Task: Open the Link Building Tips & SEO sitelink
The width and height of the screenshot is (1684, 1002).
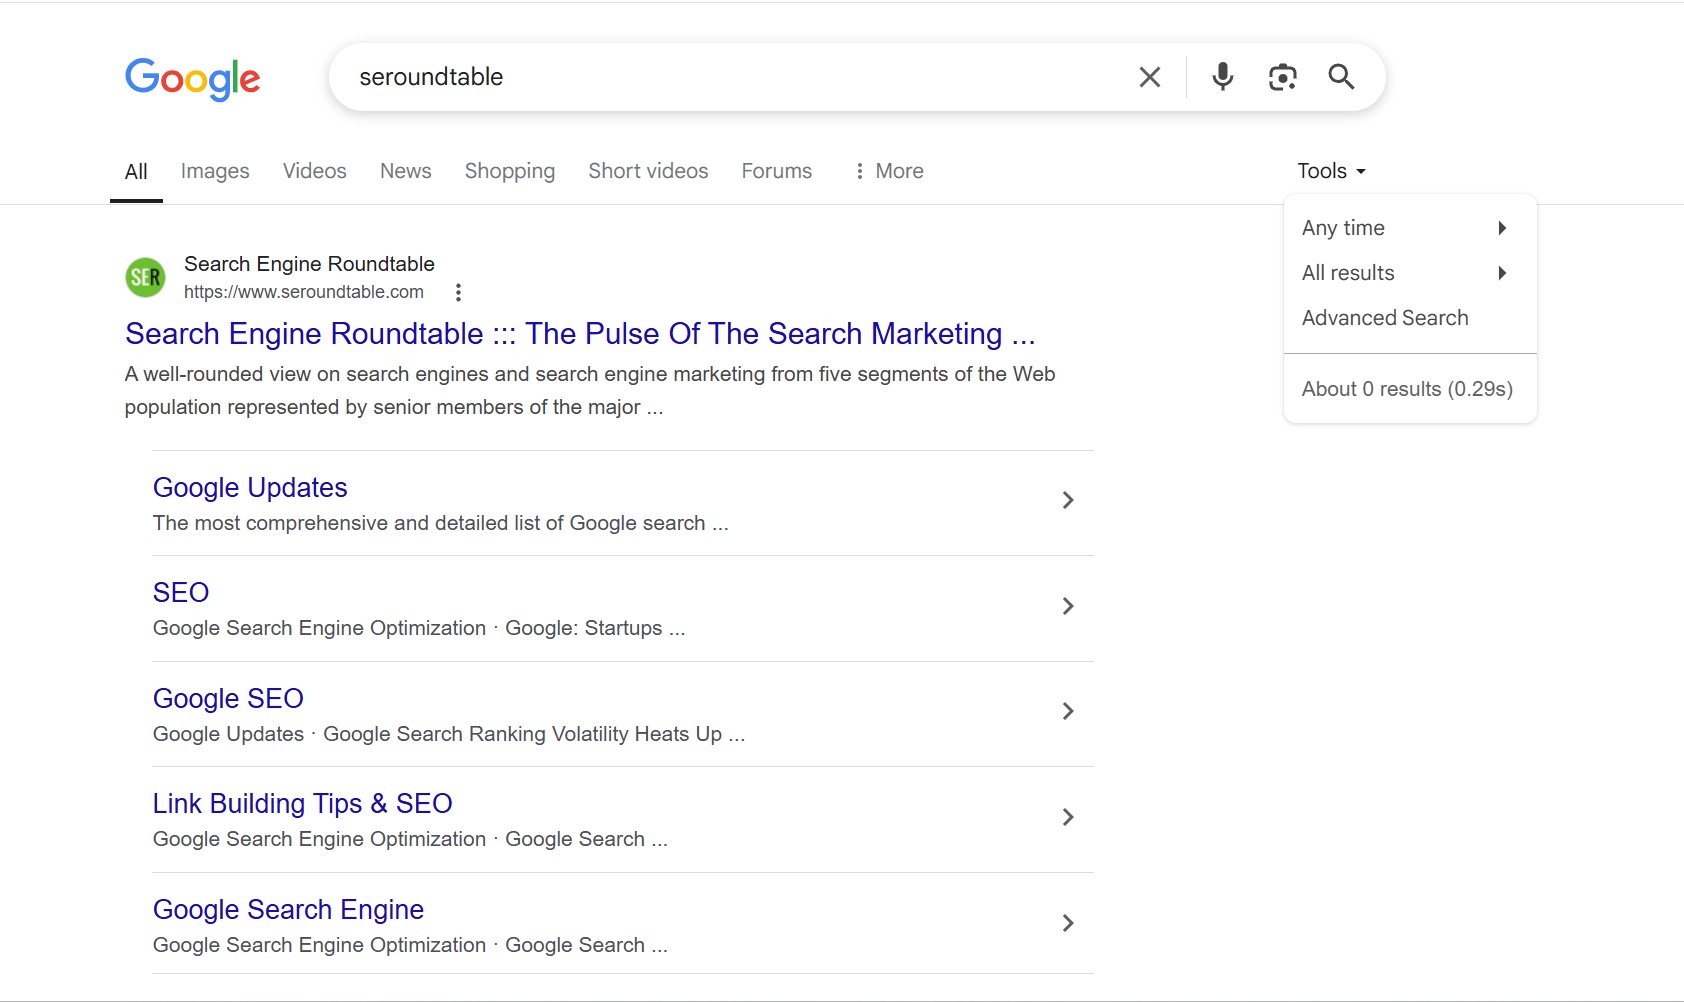Action: [302, 804]
